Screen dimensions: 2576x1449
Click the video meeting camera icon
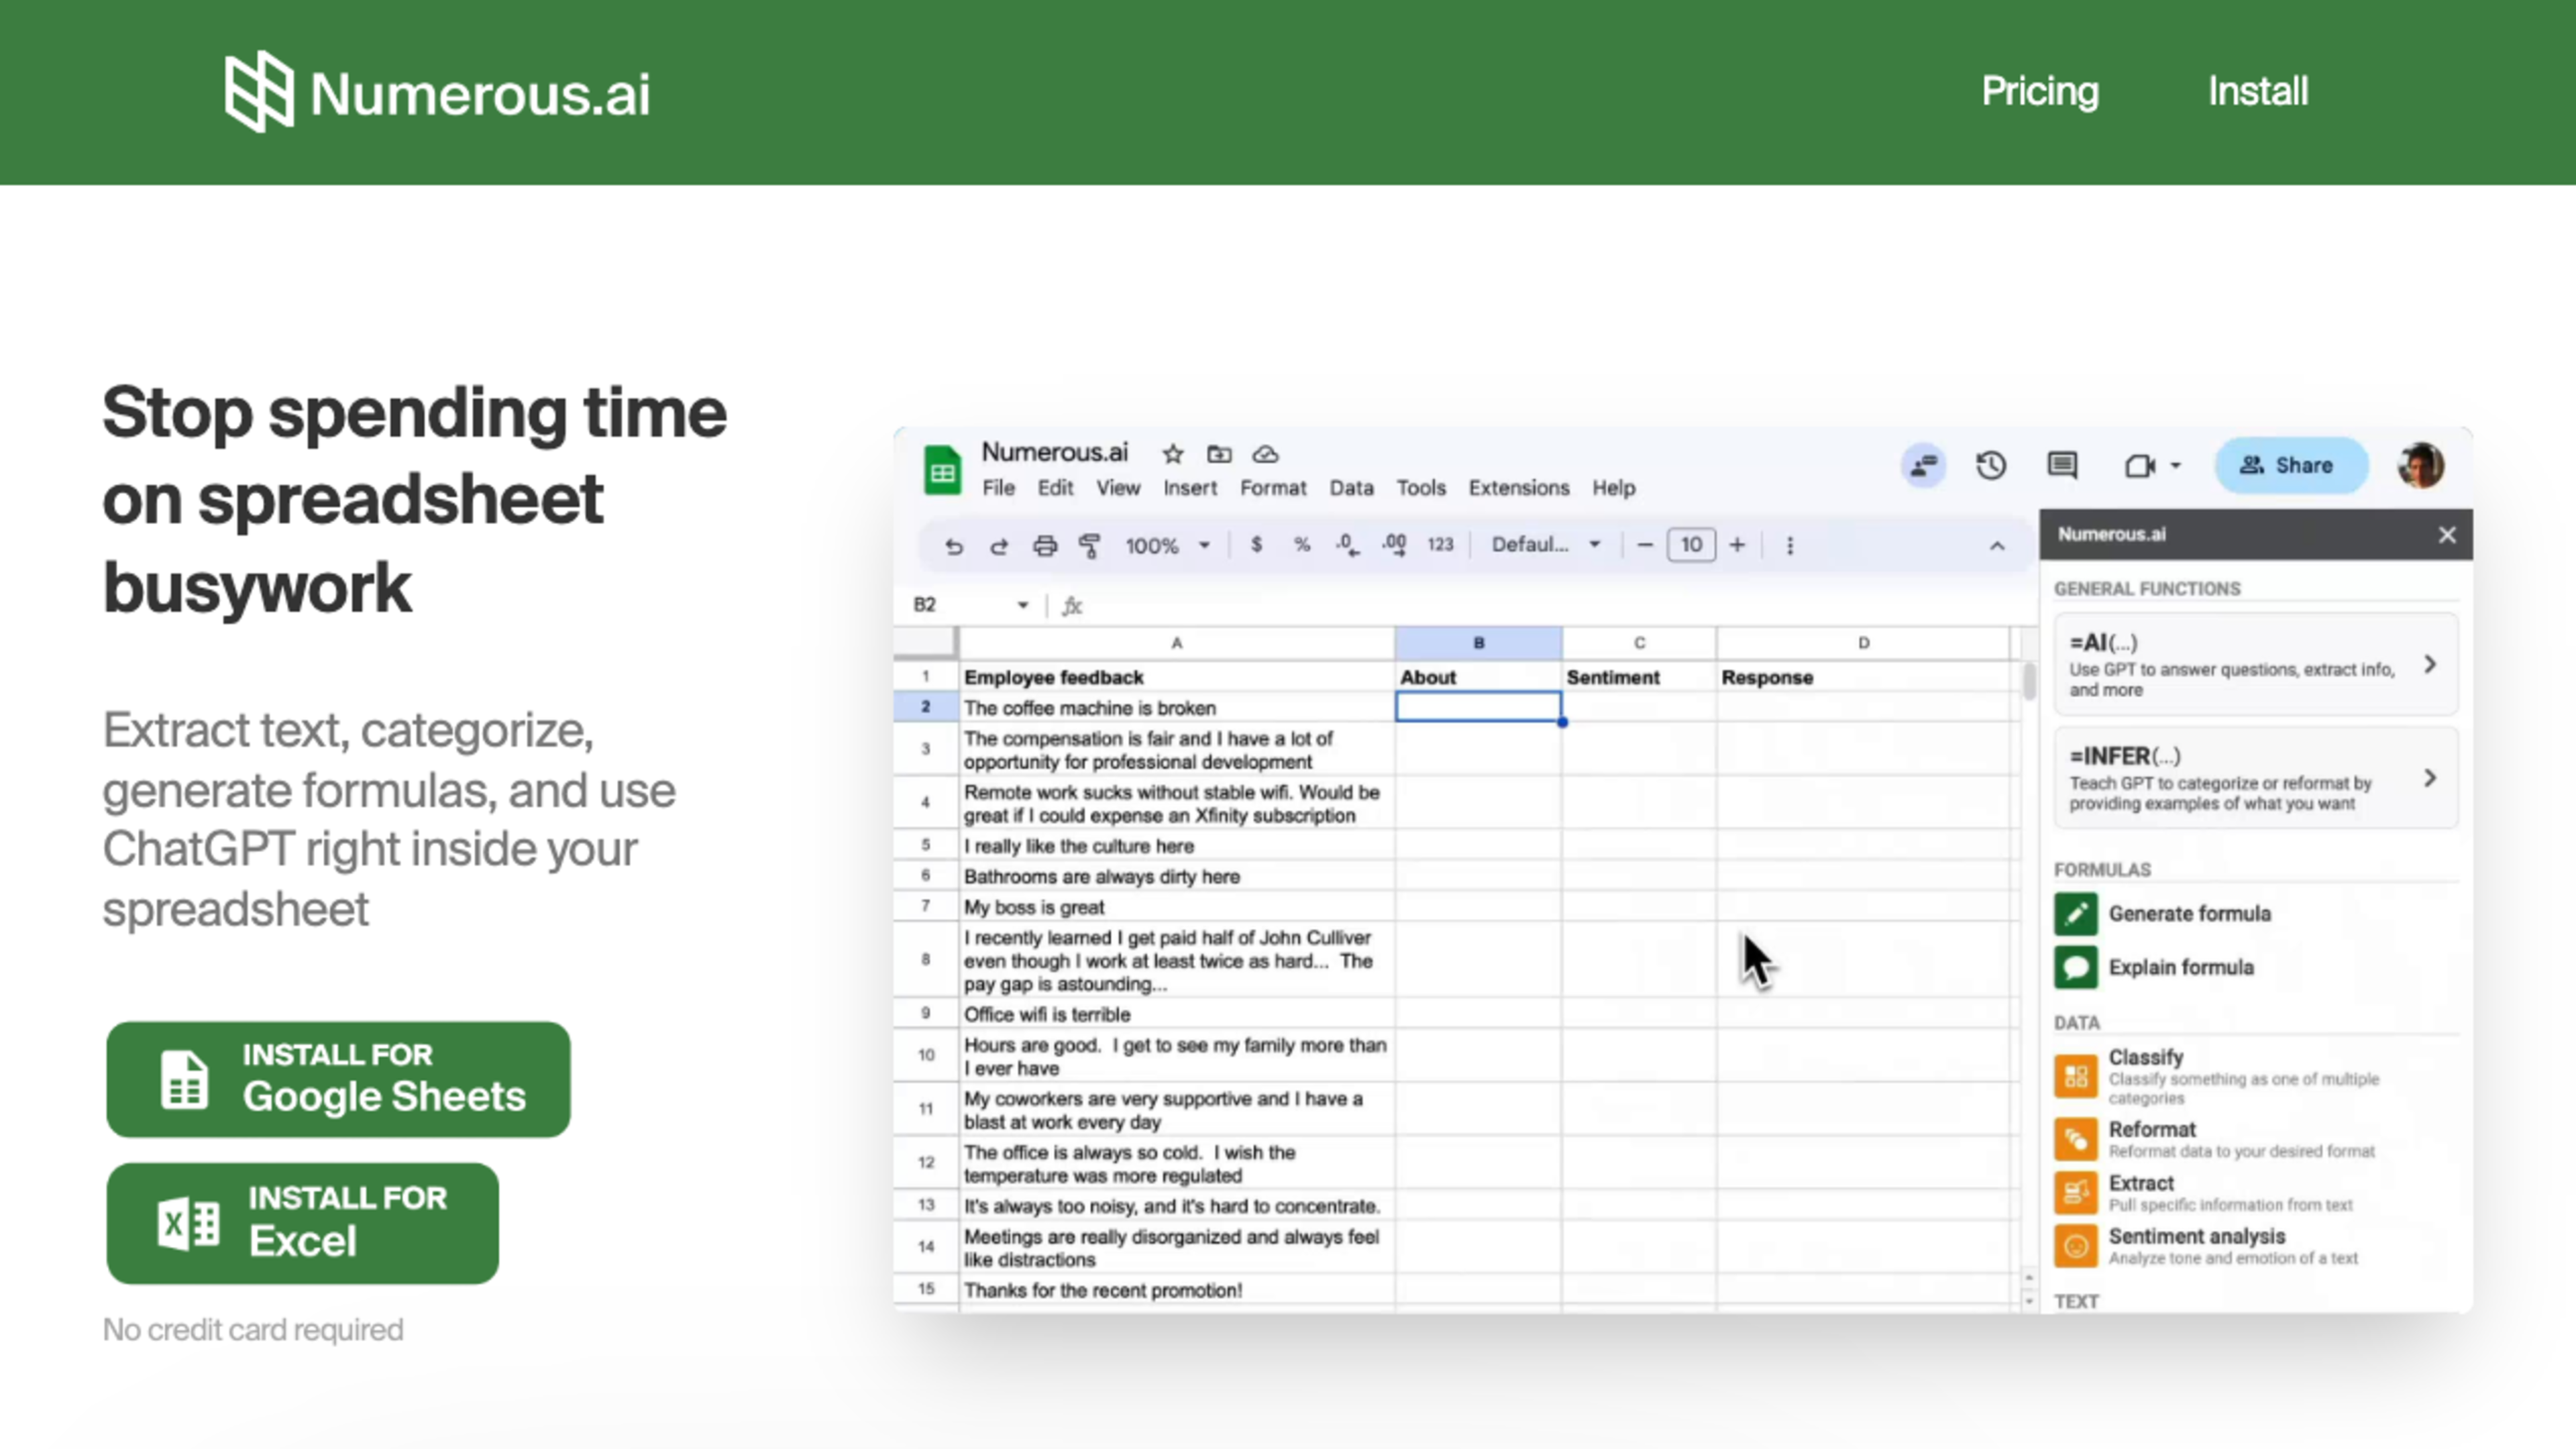[2140, 466]
